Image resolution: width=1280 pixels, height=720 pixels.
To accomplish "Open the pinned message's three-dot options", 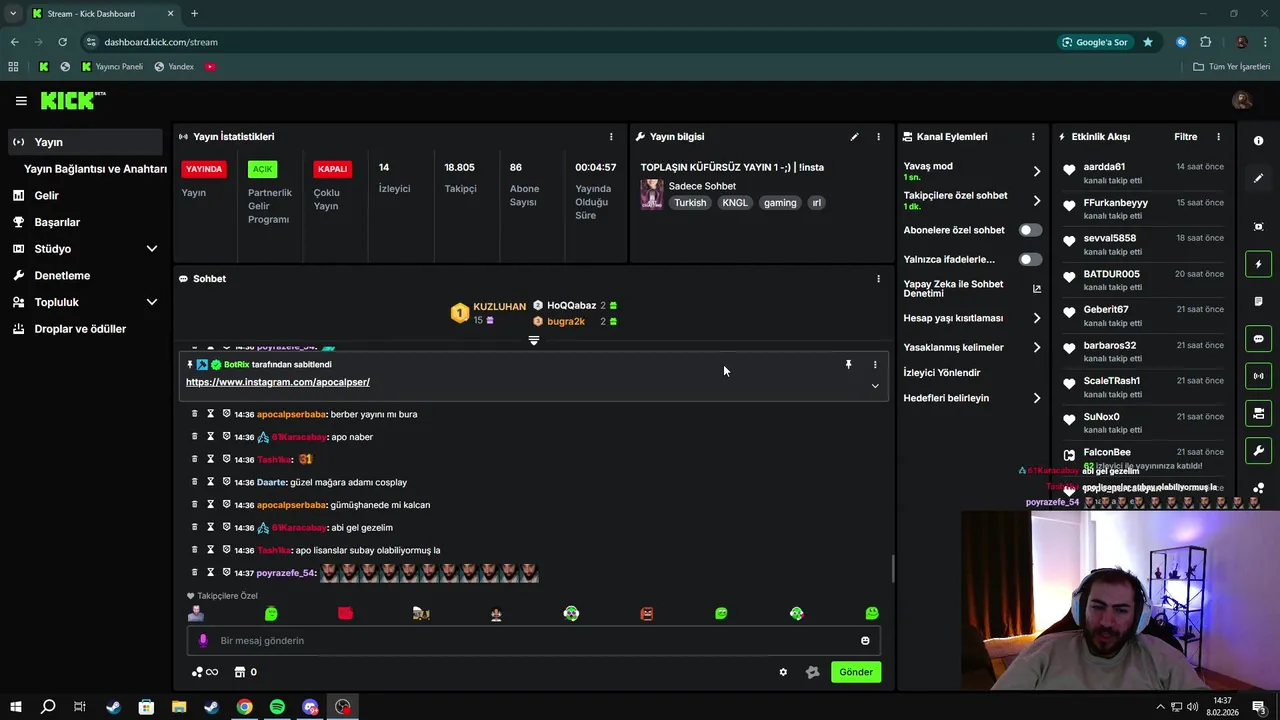I will tap(875, 365).
